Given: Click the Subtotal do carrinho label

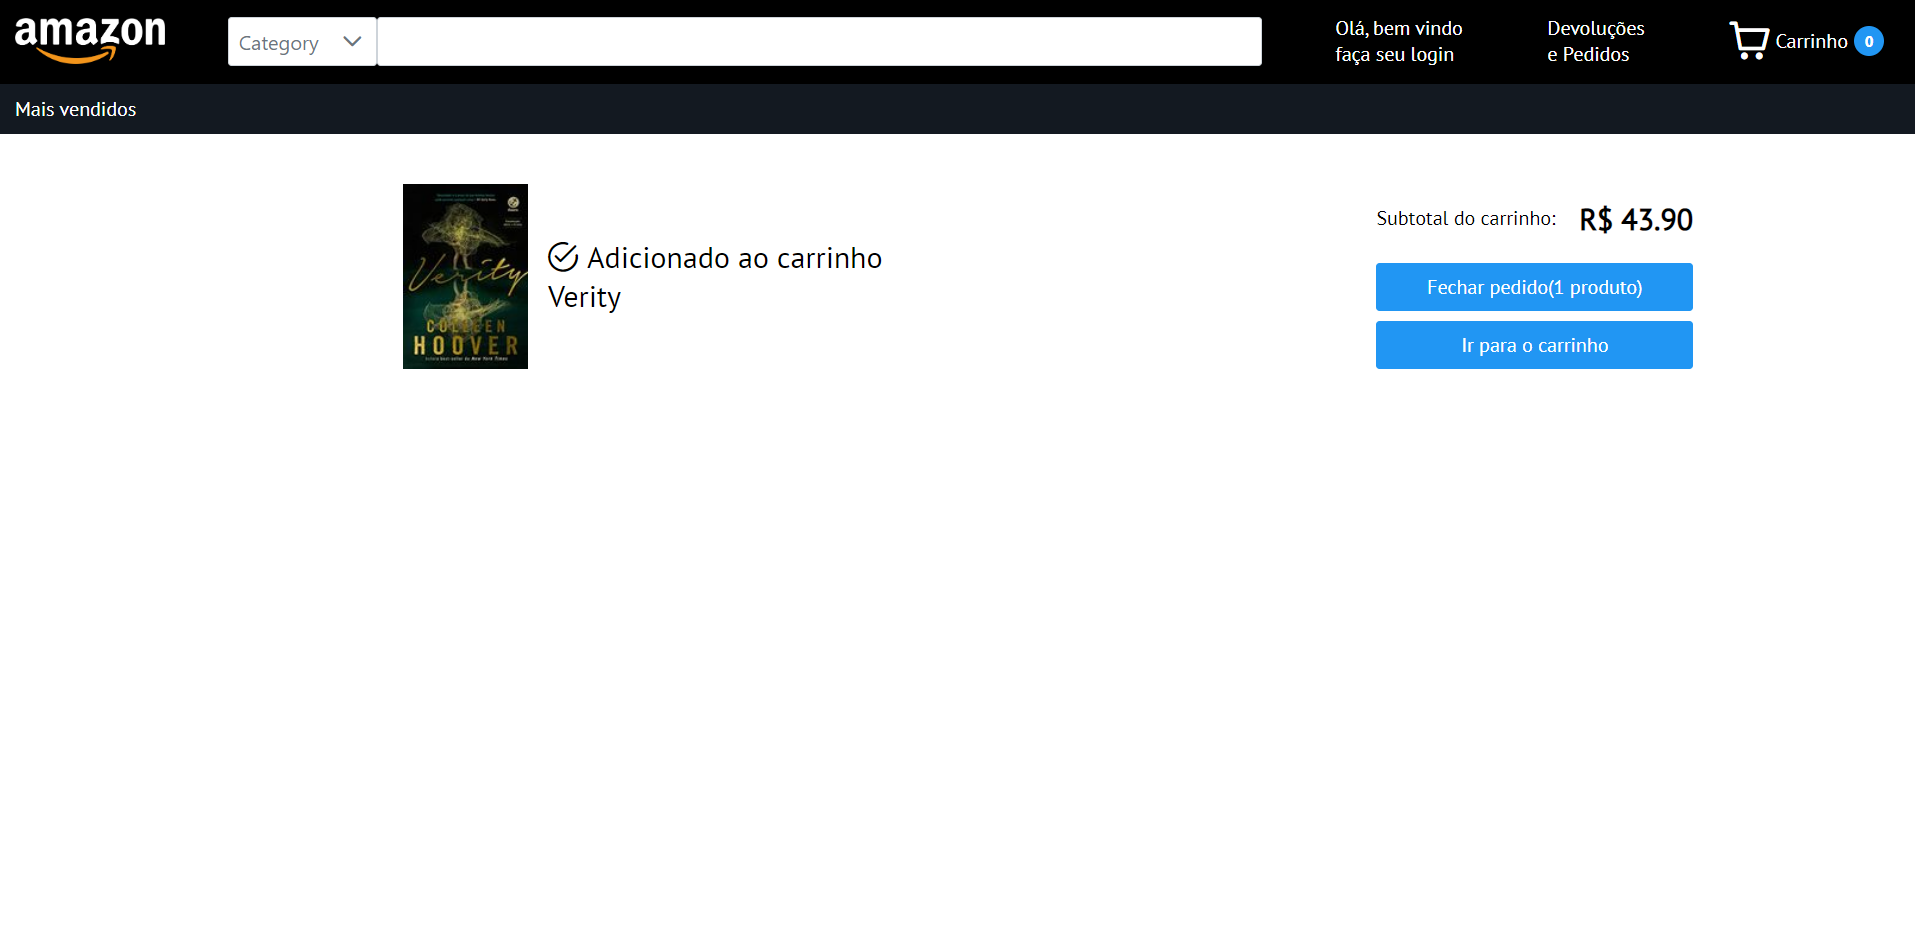Looking at the screenshot, I should [1465, 218].
